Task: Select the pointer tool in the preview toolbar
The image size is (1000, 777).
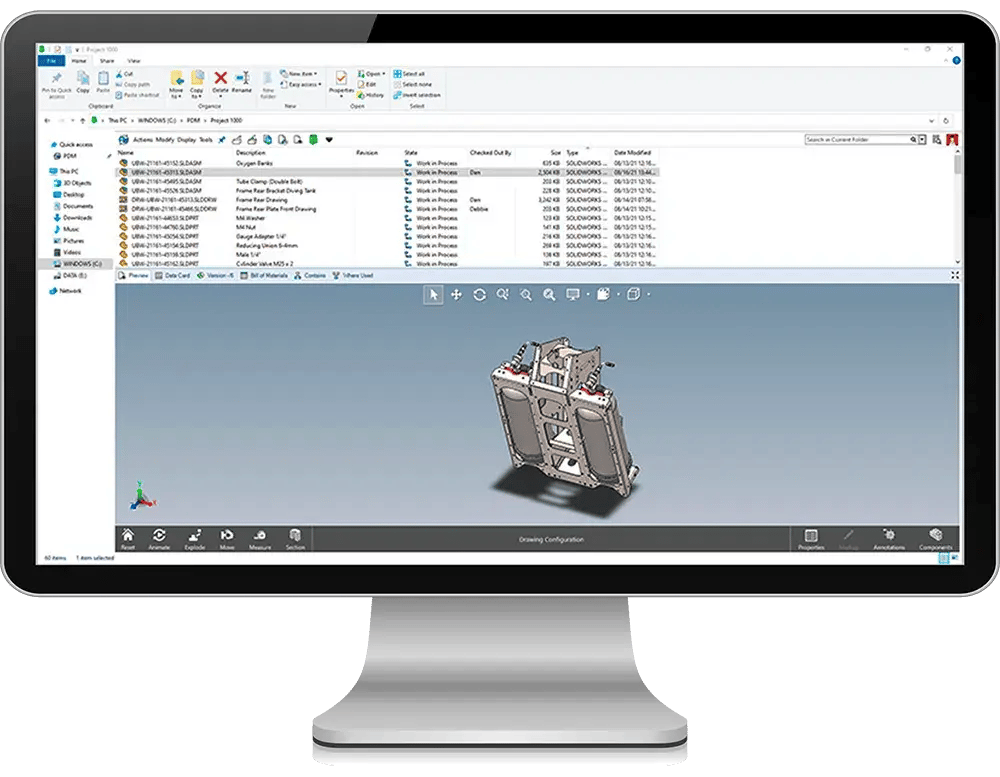Action: click(x=433, y=294)
